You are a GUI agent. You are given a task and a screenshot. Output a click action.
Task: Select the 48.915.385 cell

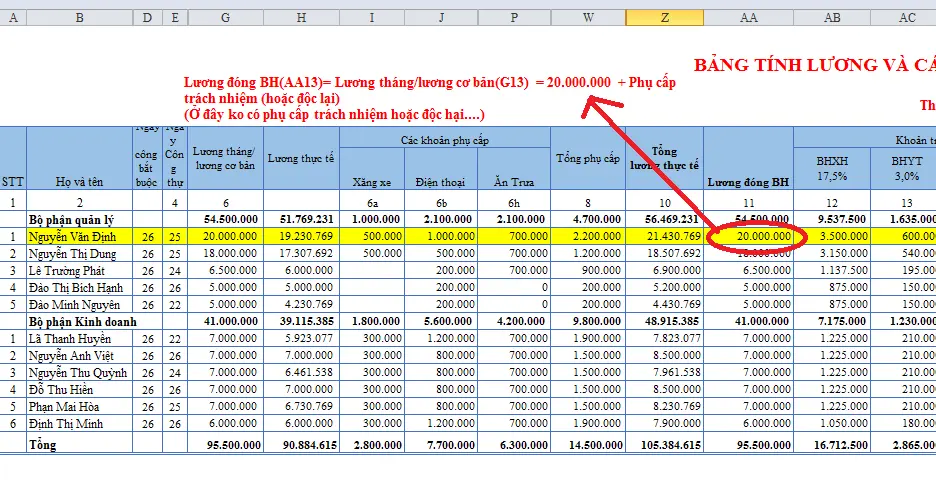pyautogui.click(x=664, y=322)
